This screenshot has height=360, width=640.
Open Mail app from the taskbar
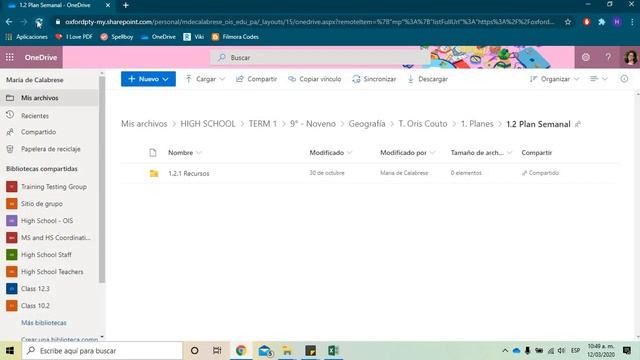pos(265,351)
